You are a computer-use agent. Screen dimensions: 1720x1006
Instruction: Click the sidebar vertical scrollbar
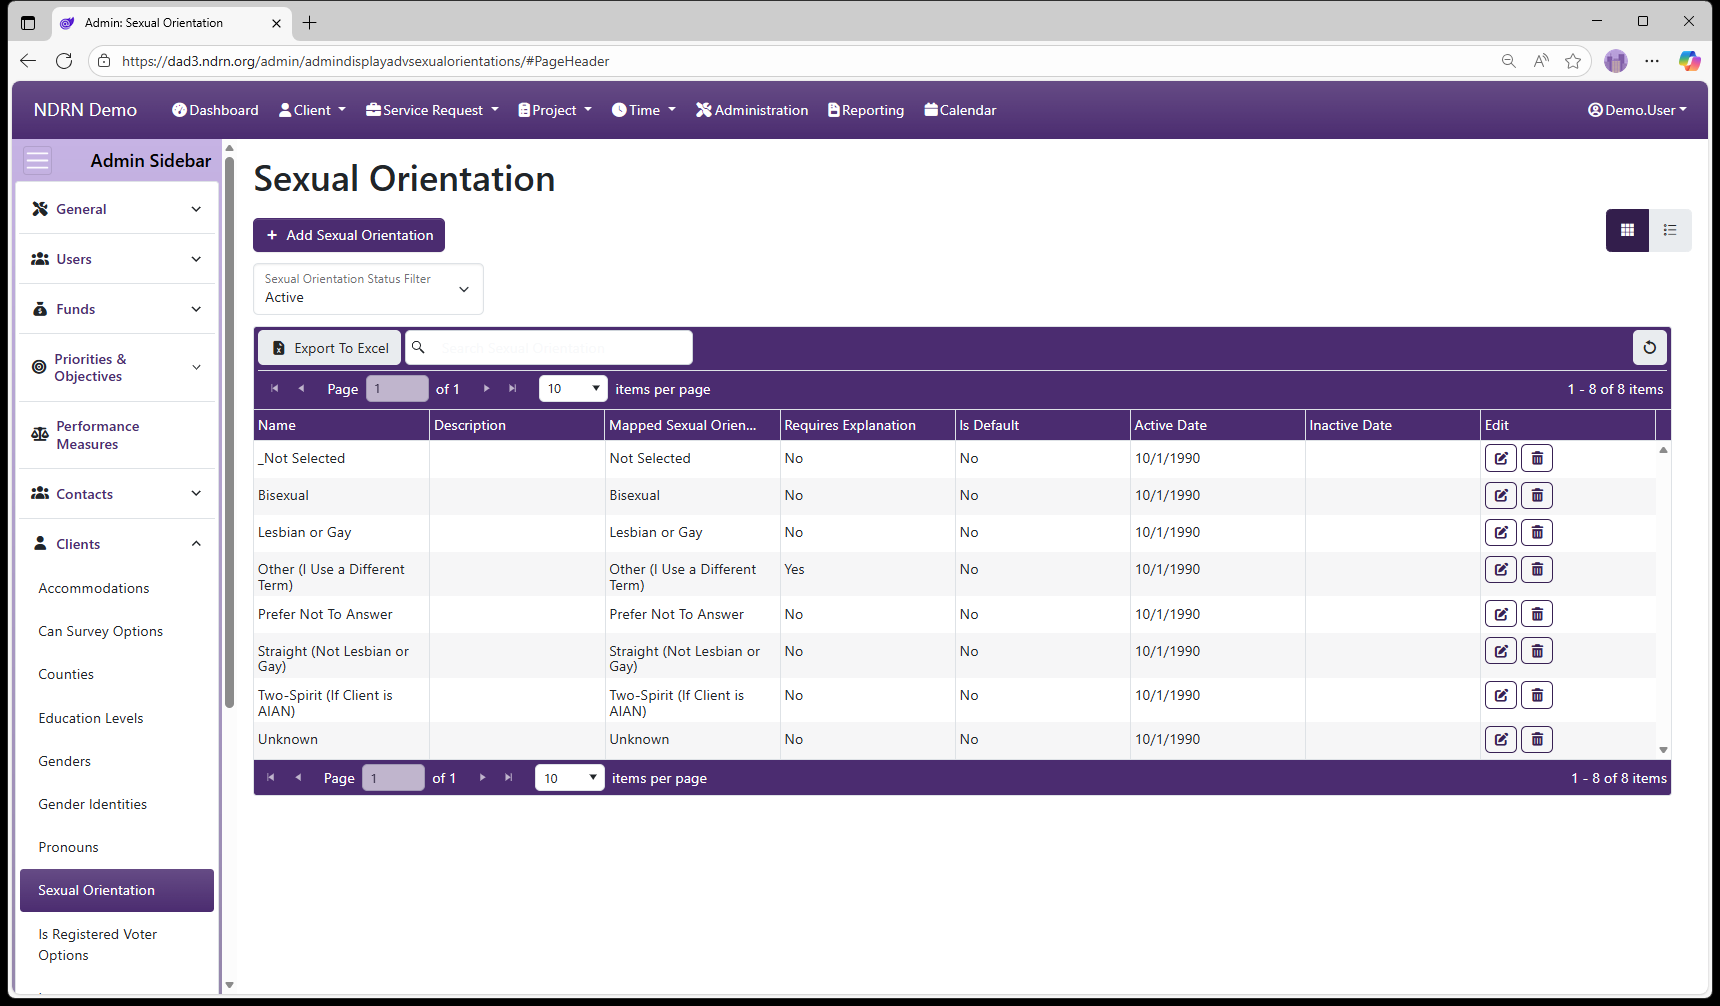(x=230, y=430)
